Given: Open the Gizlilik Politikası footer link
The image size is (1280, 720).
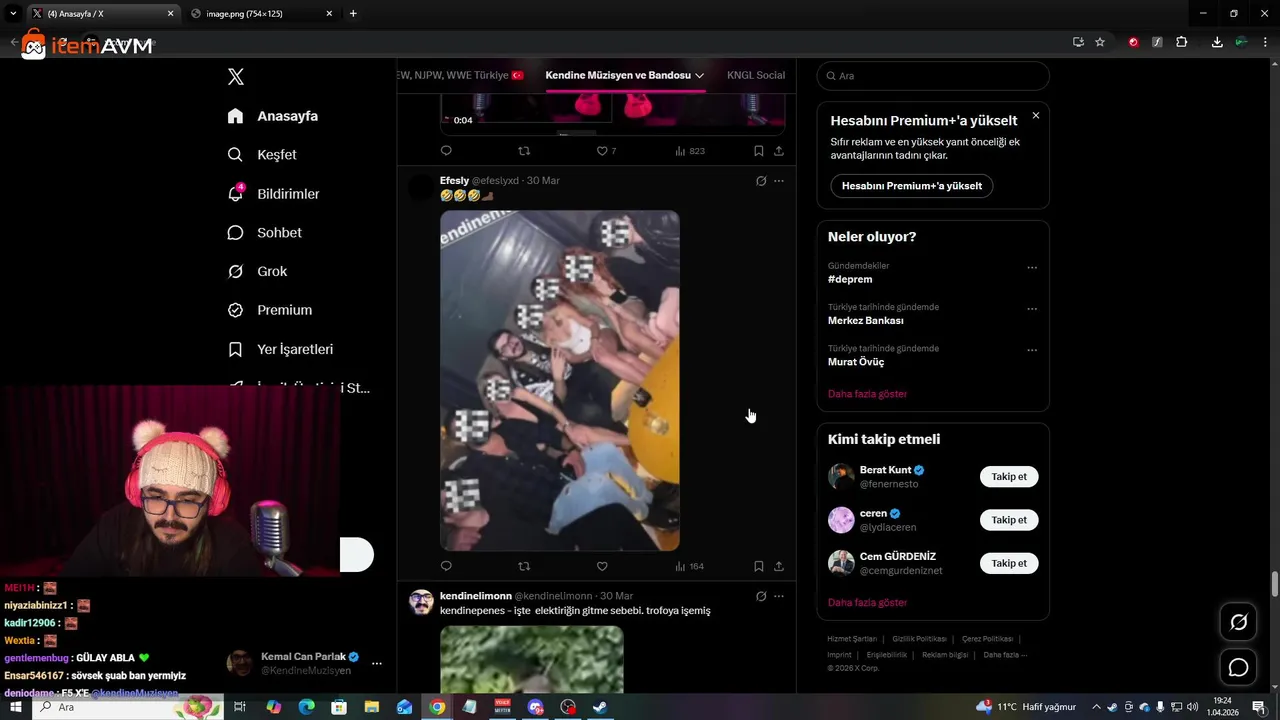Looking at the screenshot, I should tap(919, 639).
